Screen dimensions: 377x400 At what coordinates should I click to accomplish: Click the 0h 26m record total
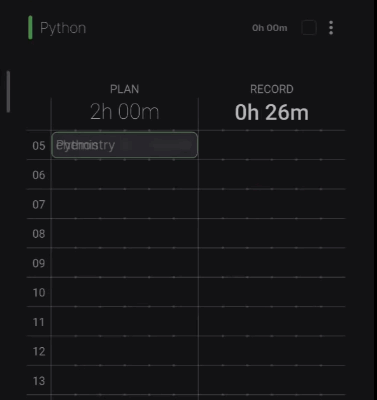click(x=272, y=112)
